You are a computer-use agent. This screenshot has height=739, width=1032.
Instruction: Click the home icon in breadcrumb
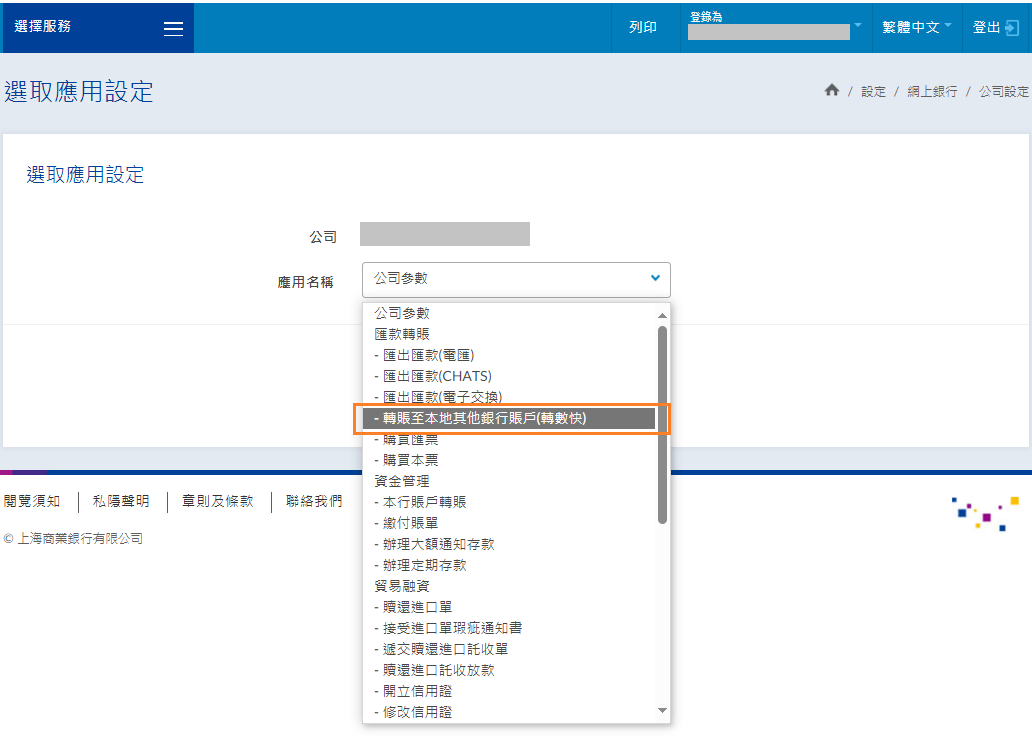click(831, 91)
